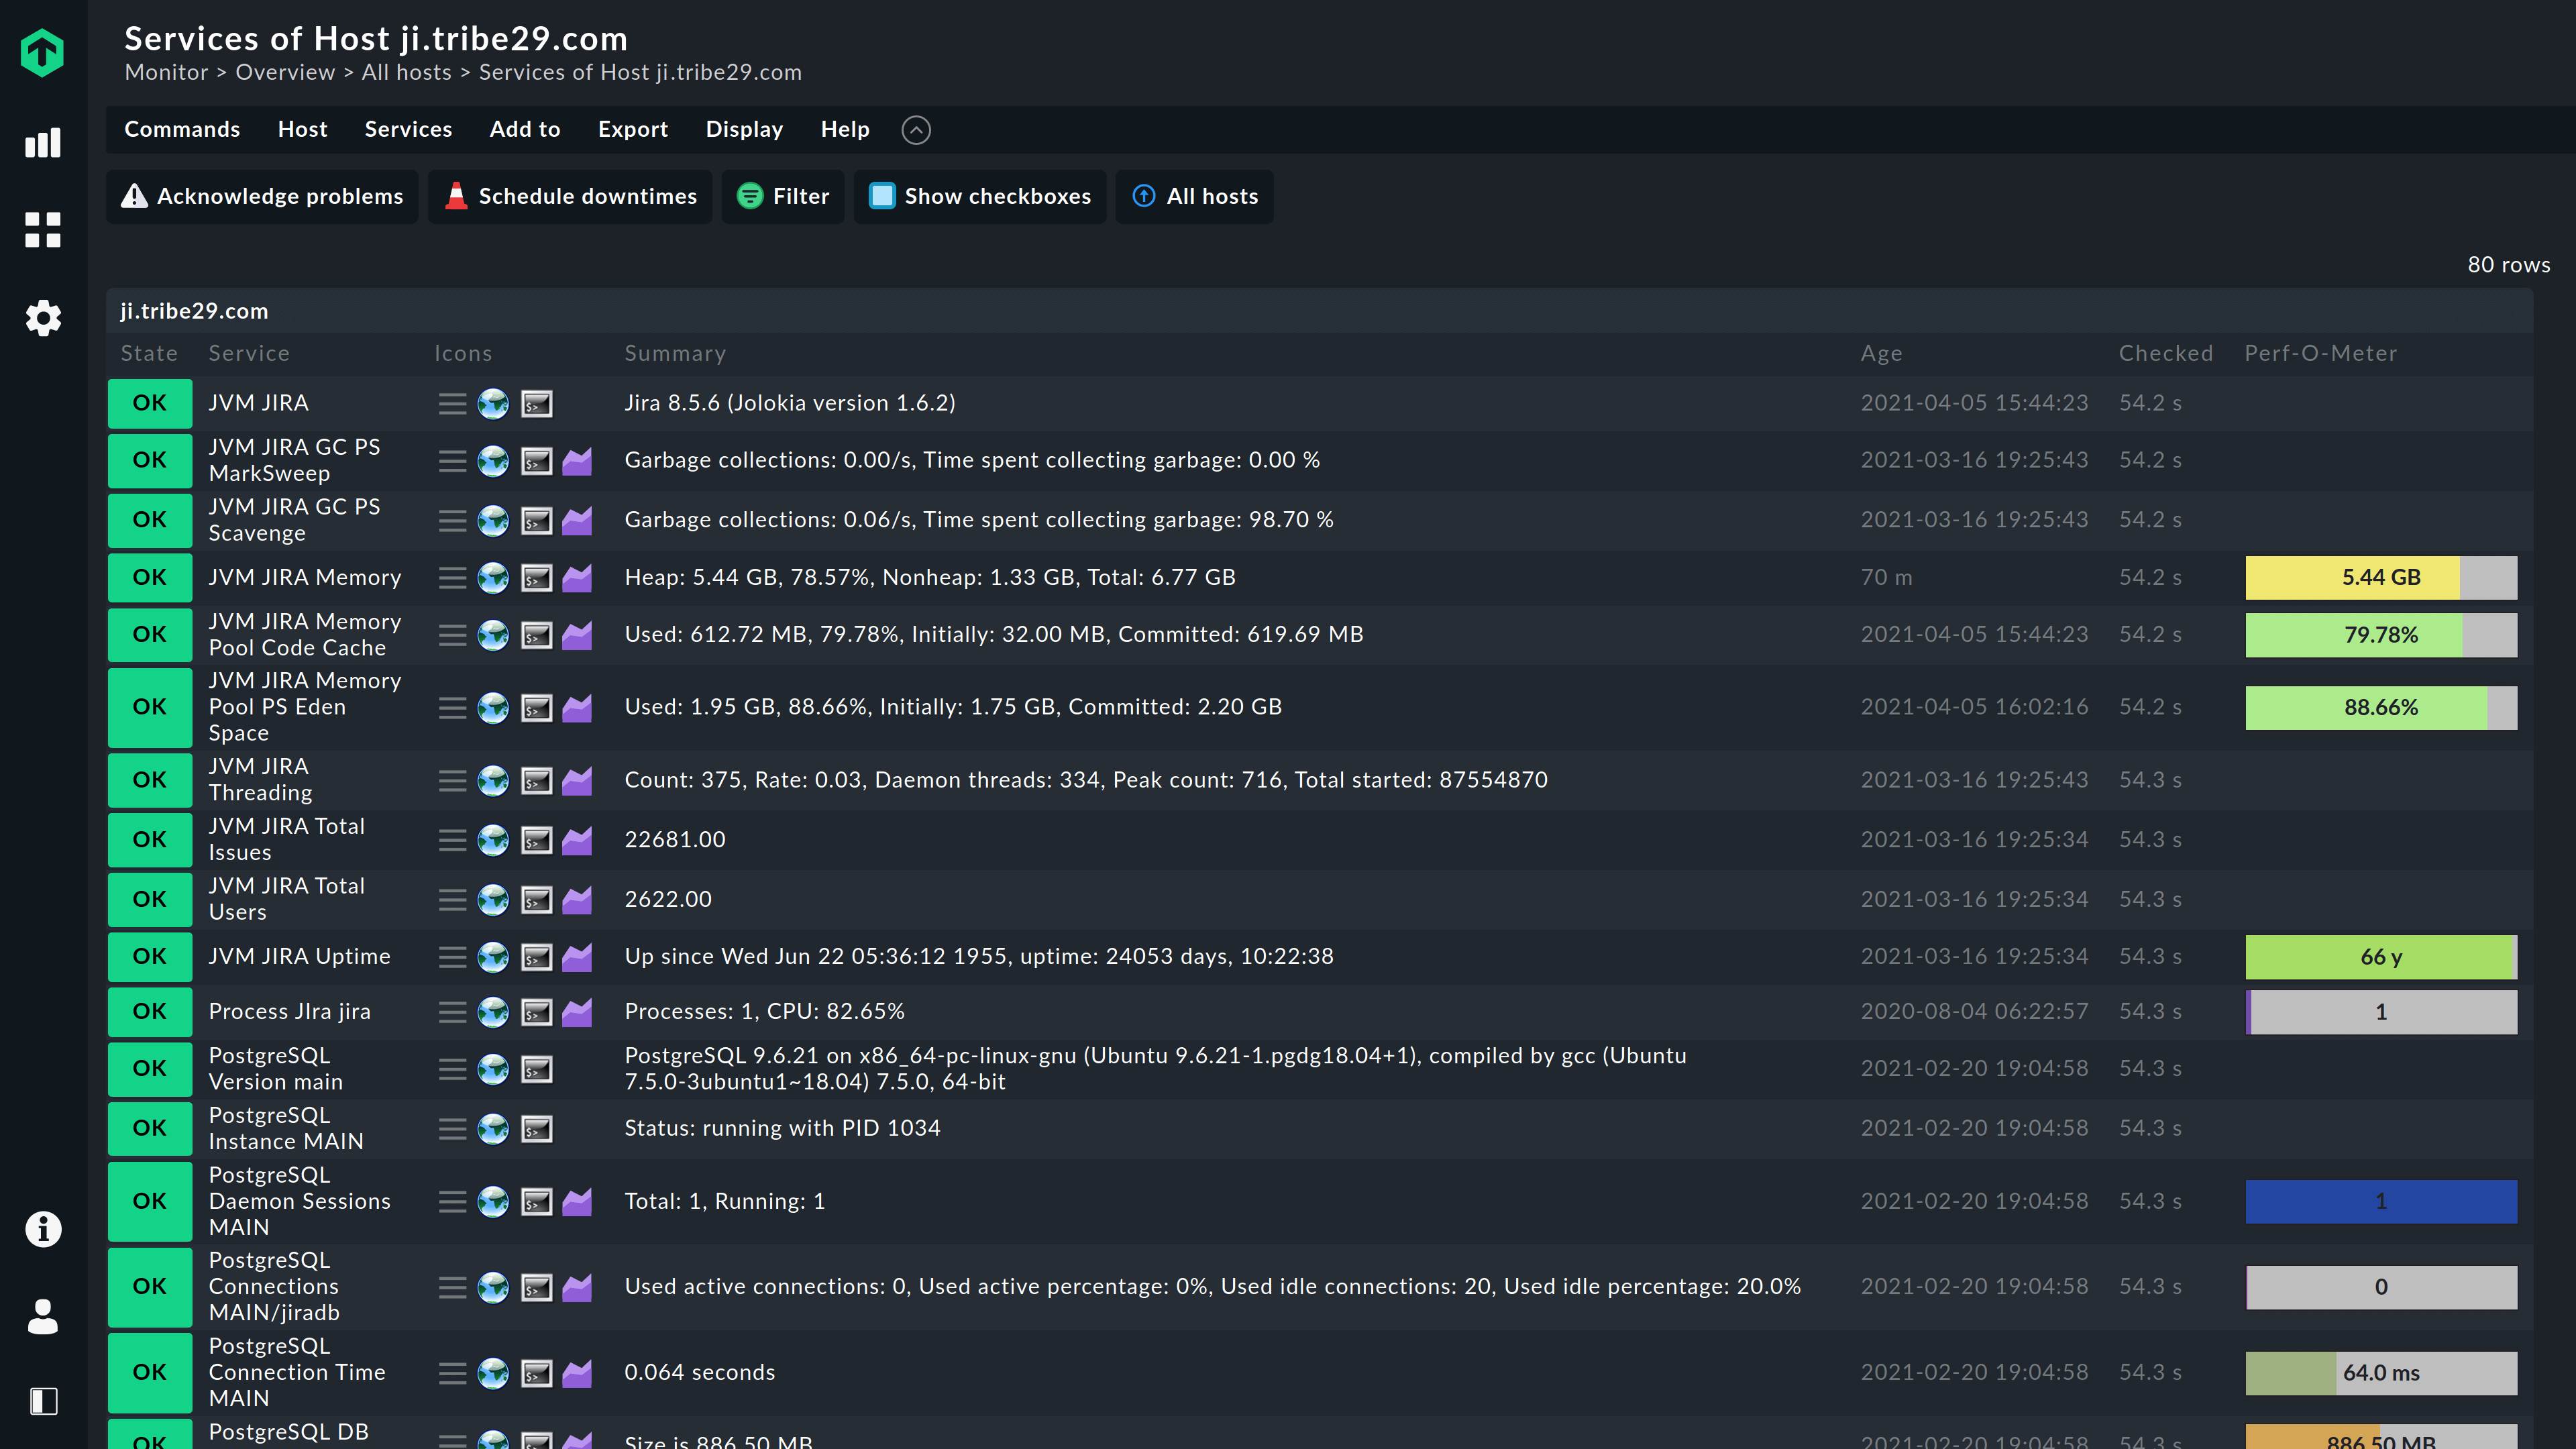
Task: Click globe icon for Memory Pool Code Cache
Action: 493,635
